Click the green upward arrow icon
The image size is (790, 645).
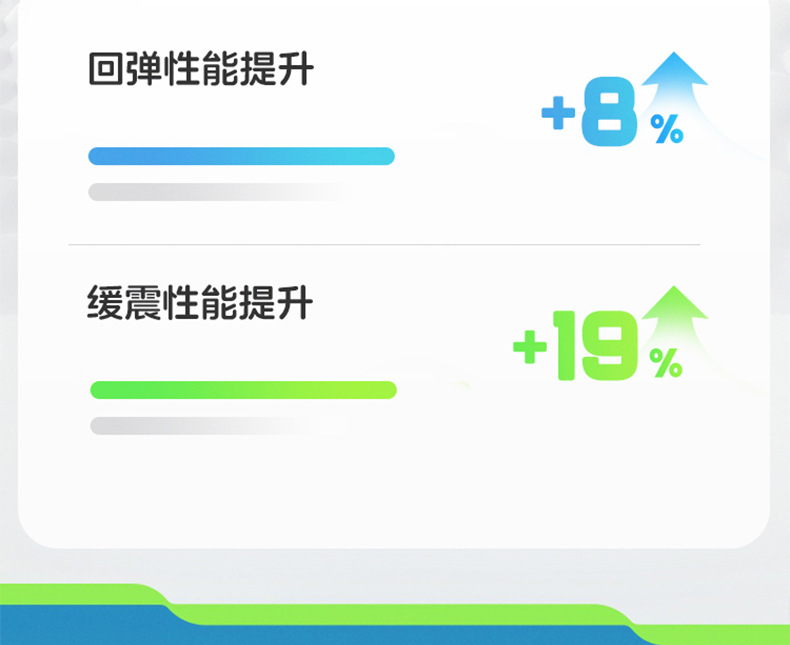coord(675,308)
